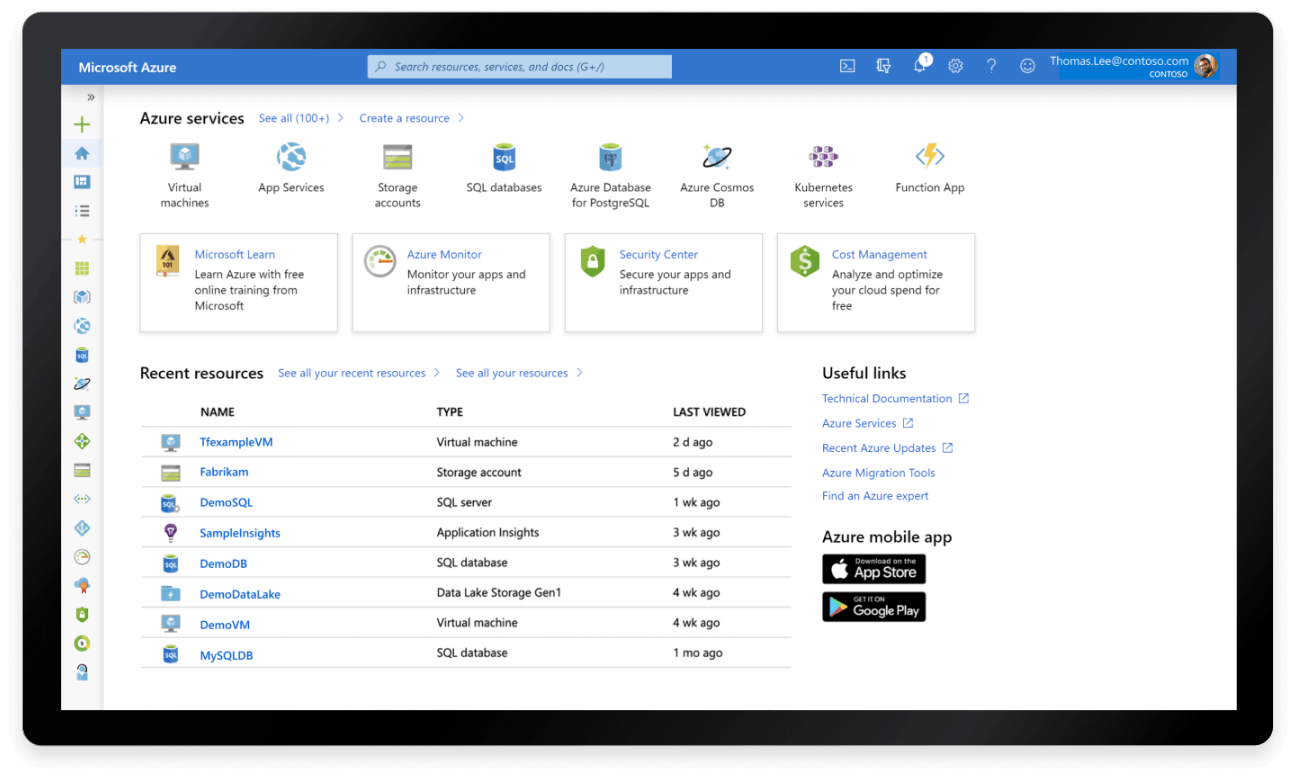Open Kubernetes services tile
This screenshot has width=1293, height=776.
tap(823, 175)
